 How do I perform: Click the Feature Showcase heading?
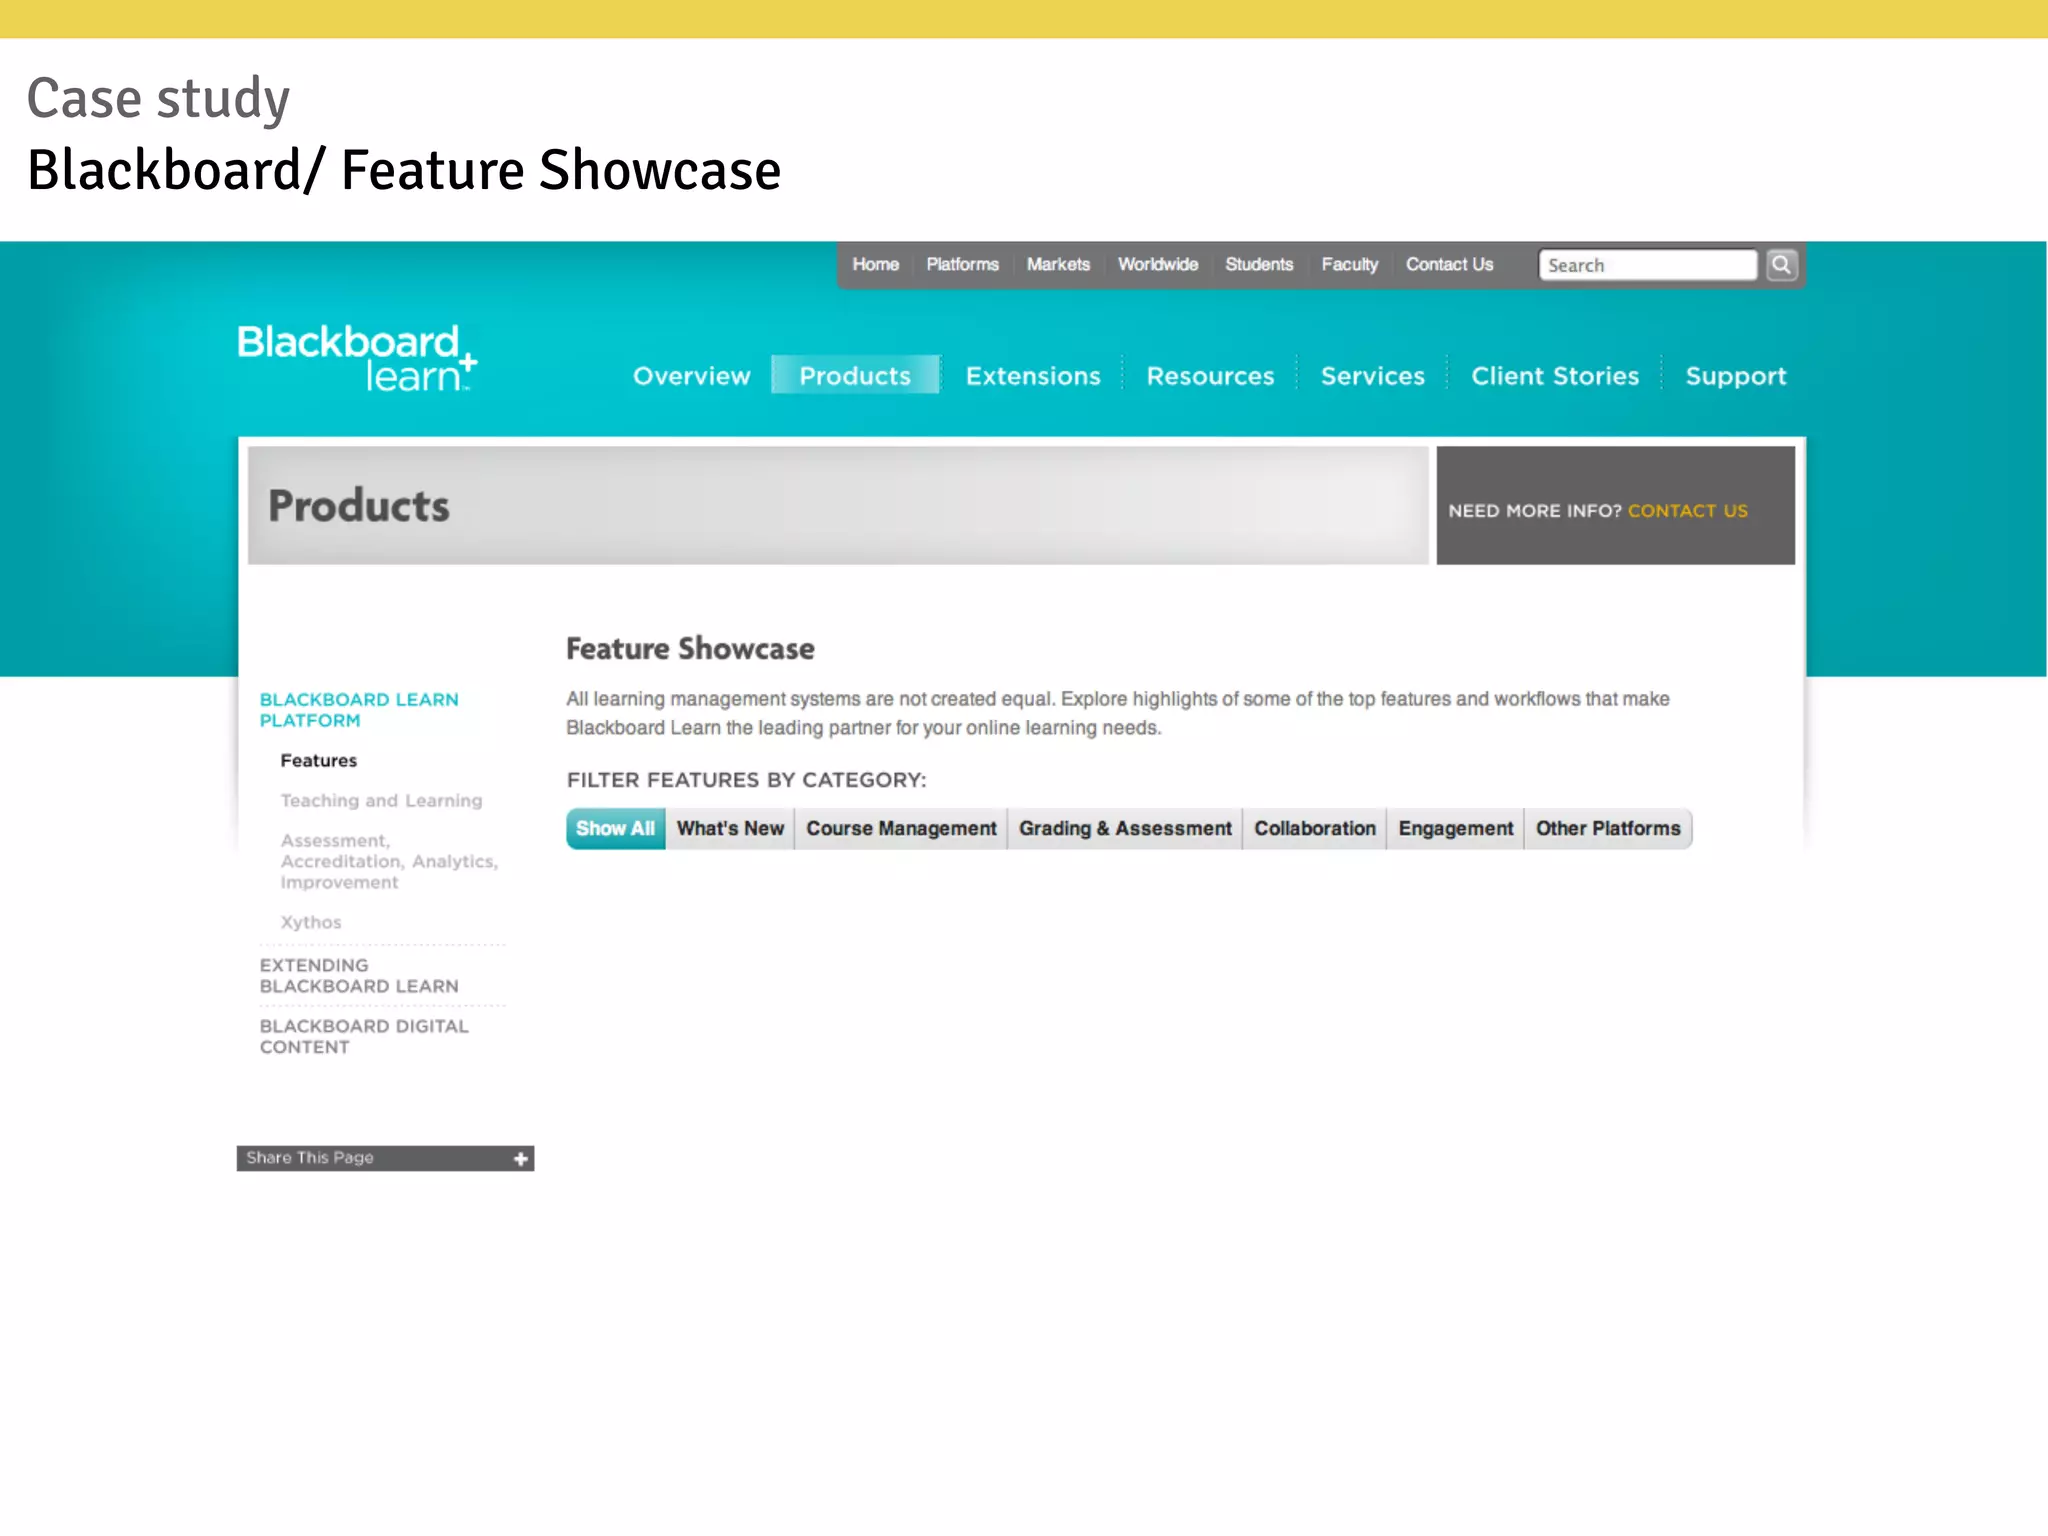[690, 648]
